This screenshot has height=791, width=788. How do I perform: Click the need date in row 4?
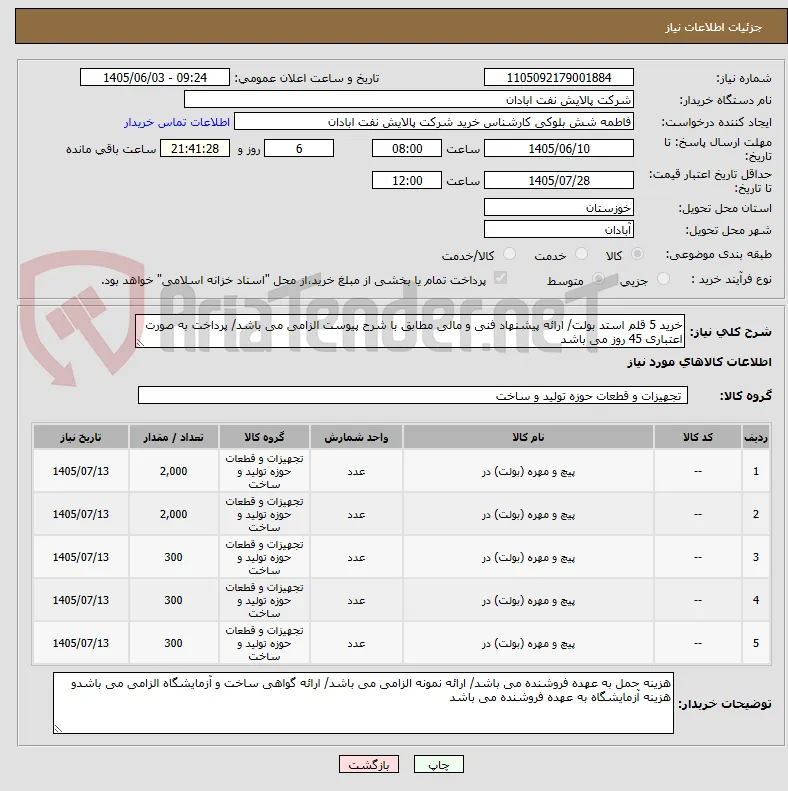[81, 600]
